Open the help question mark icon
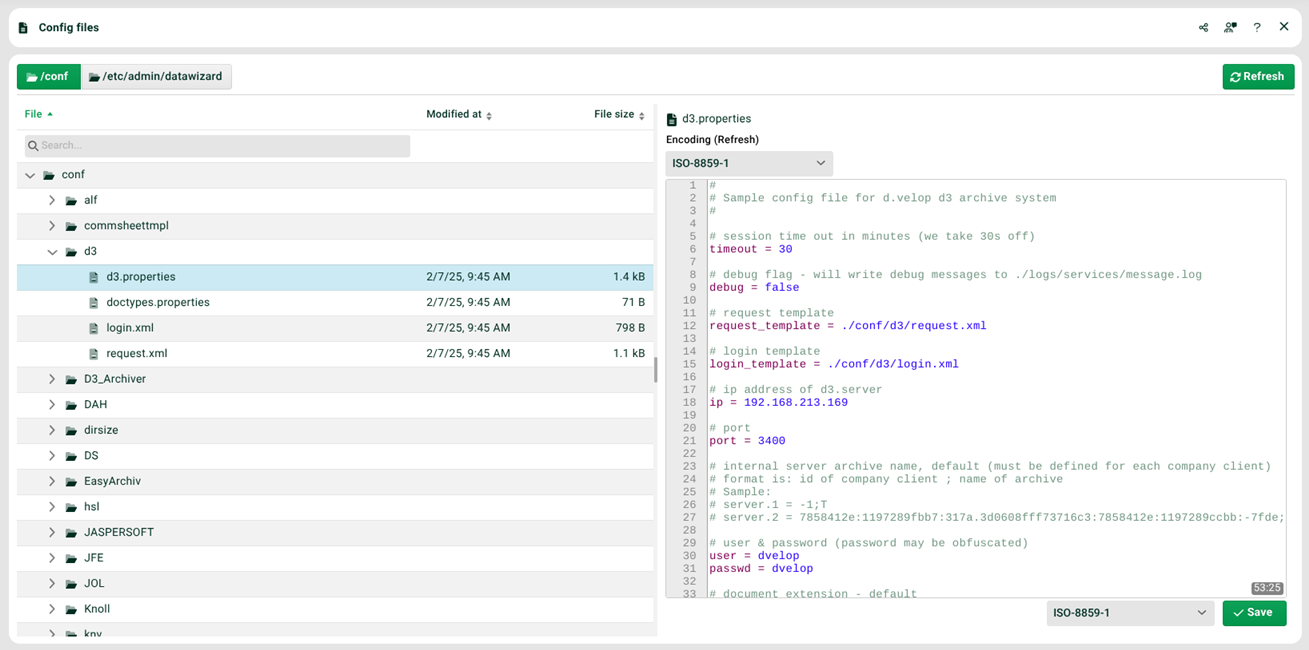 tap(1257, 28)
